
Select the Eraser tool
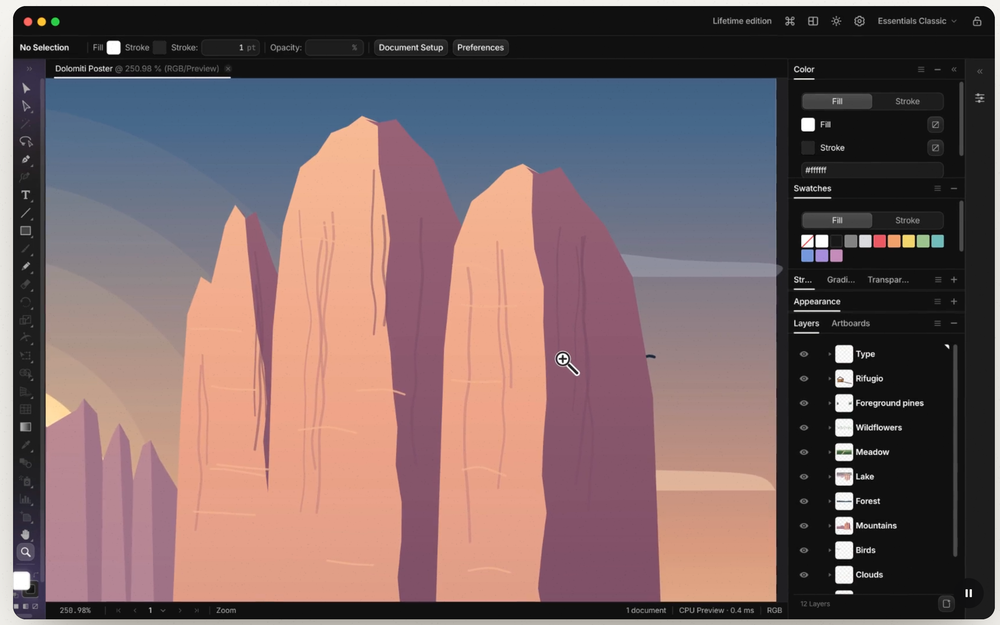click(26, 284)
